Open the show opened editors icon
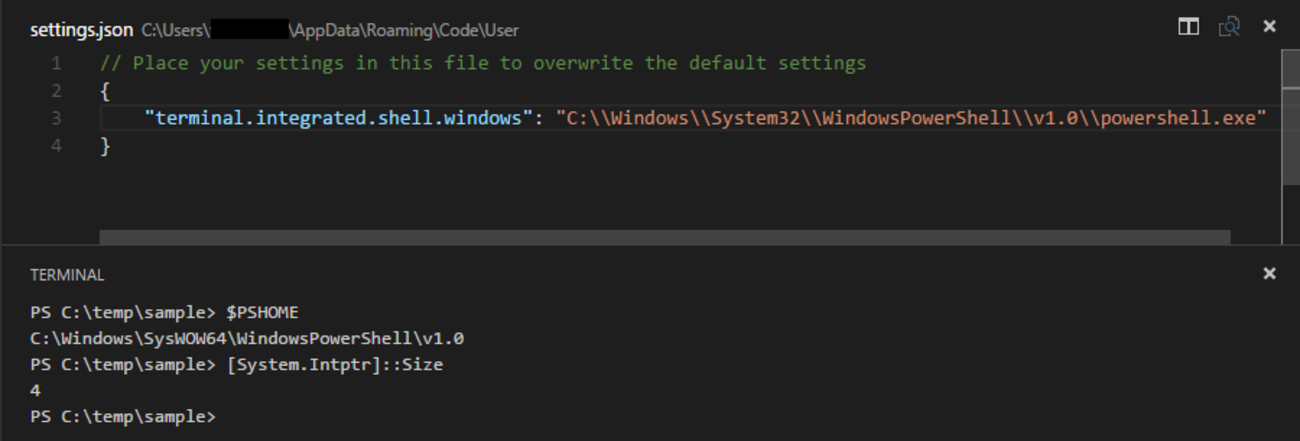Screen dimensions: 1300x441 click(1229, 27)
